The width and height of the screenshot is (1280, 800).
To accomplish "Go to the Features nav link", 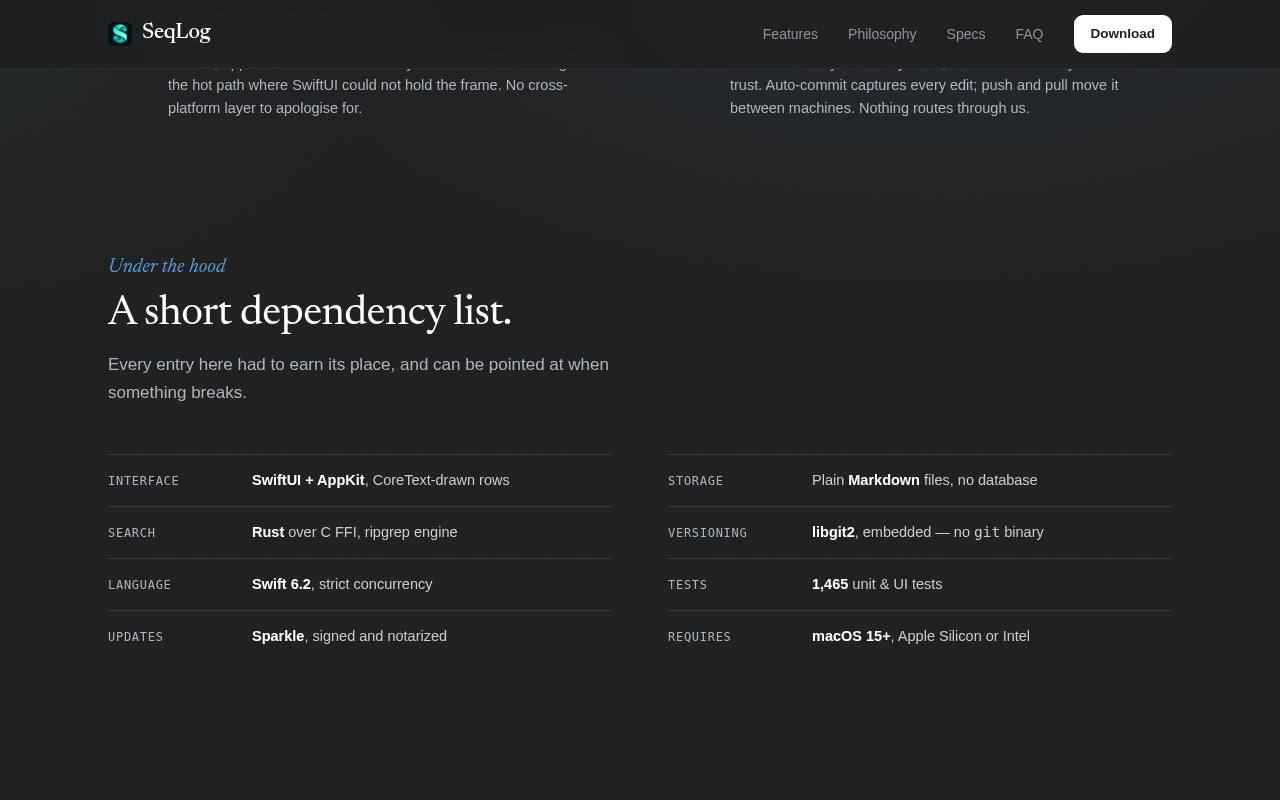I will 790,34.
